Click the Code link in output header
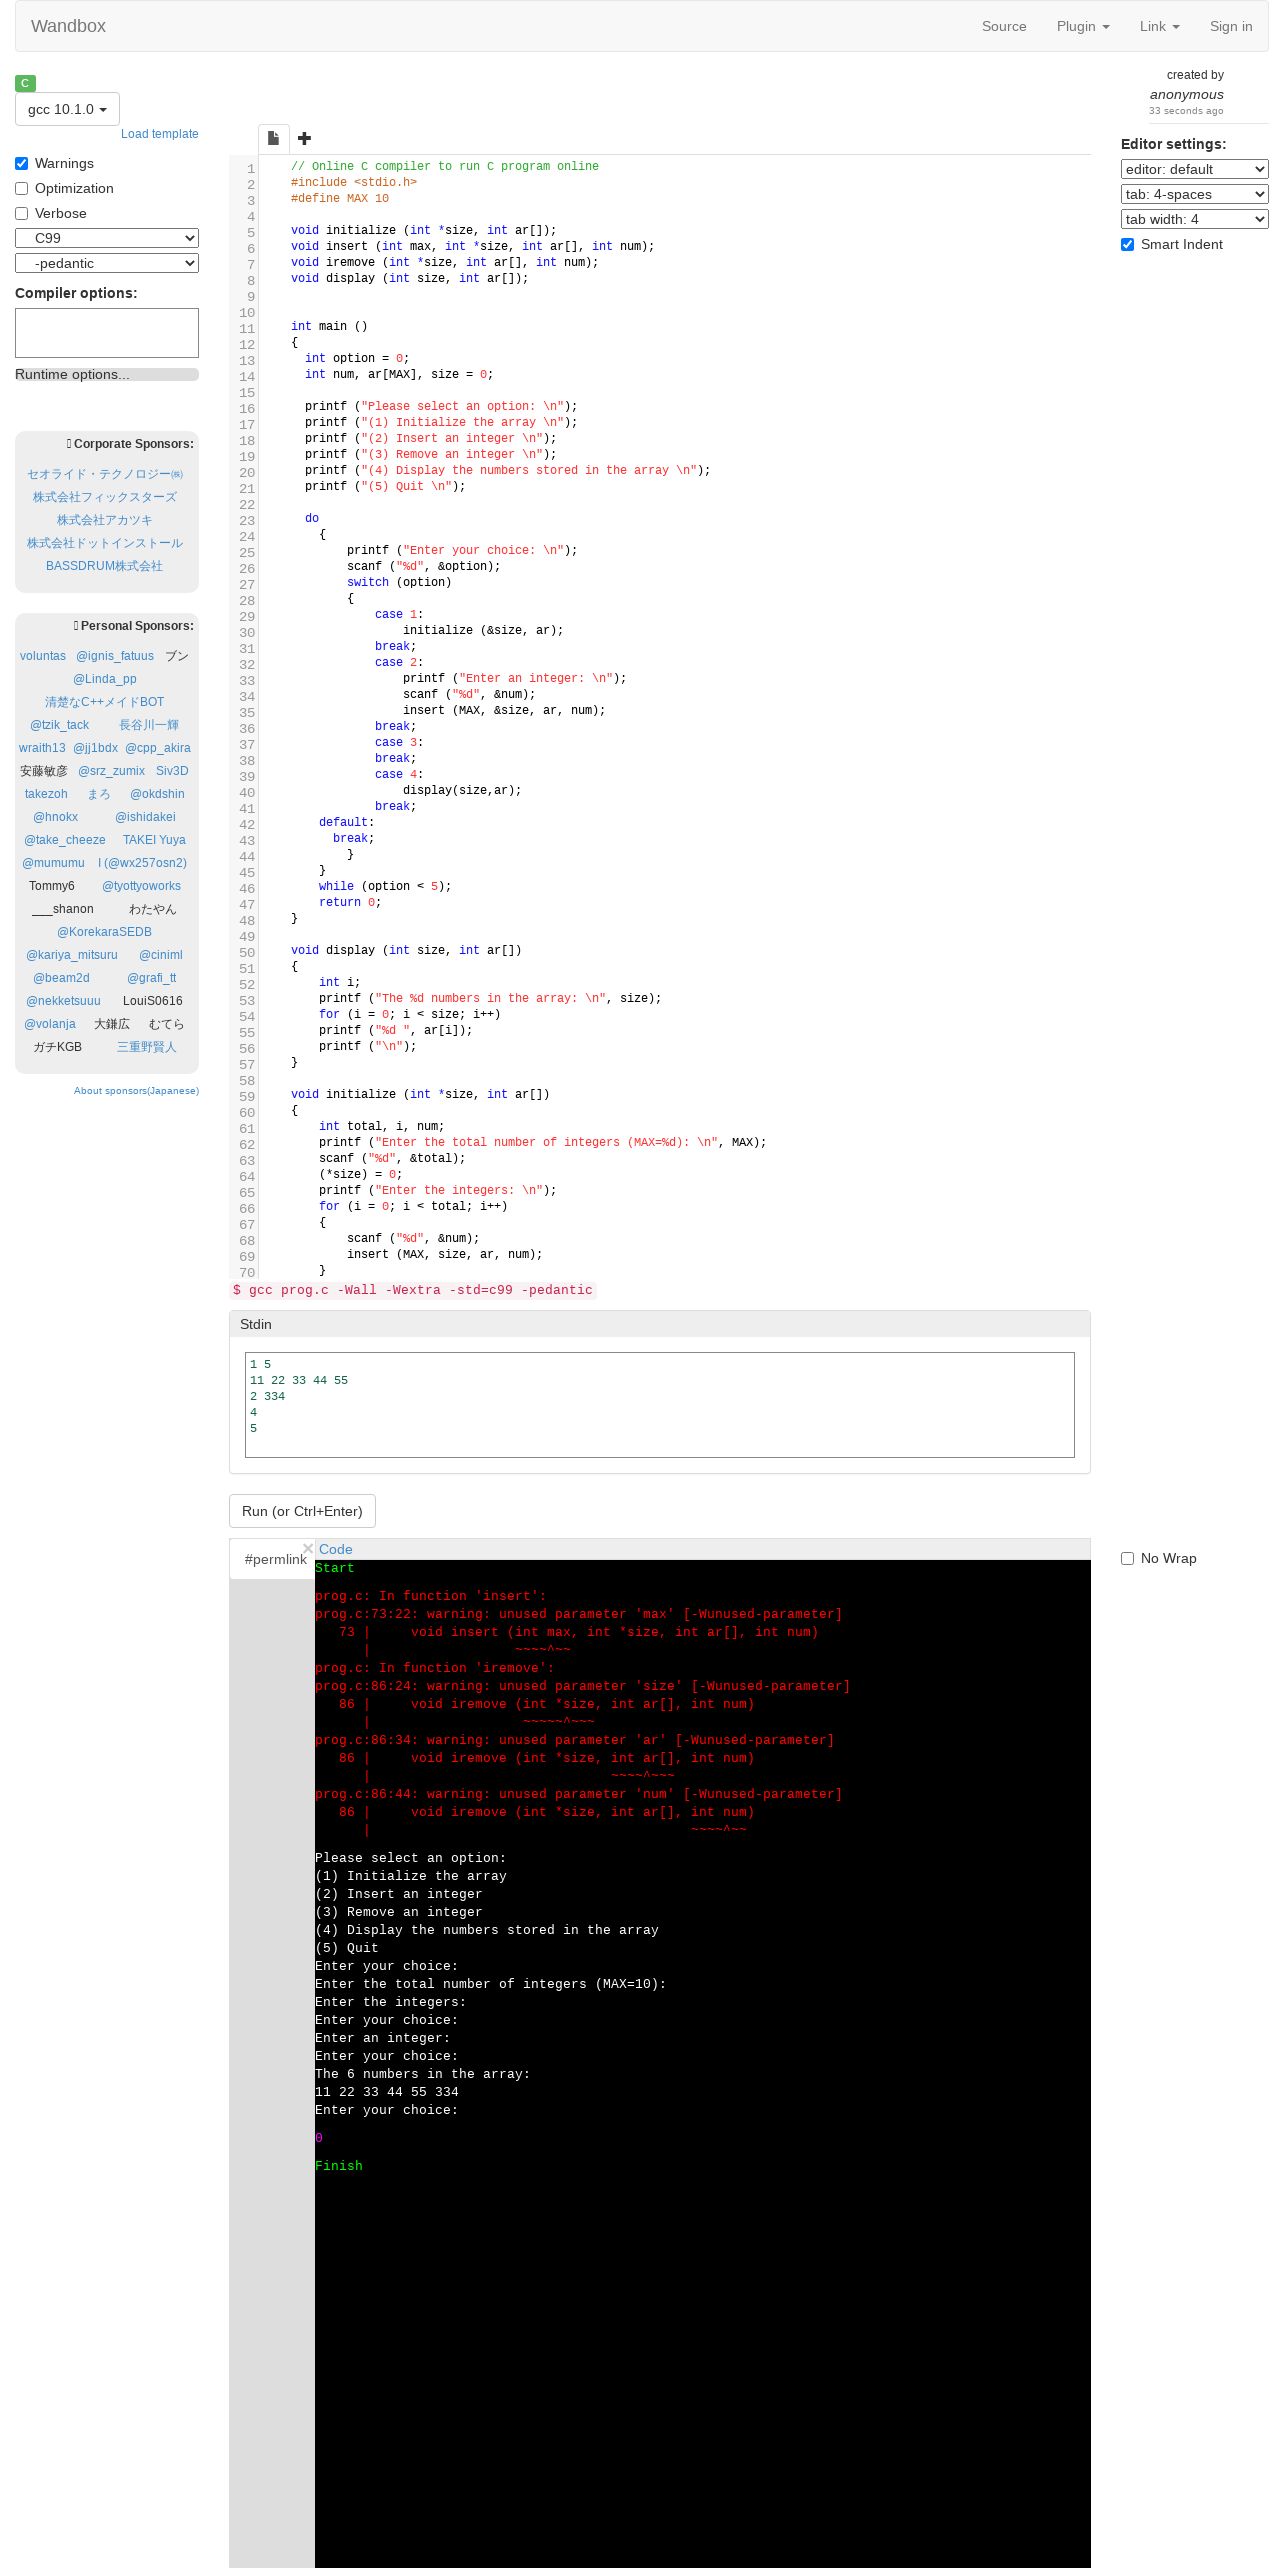The image size is (1284, 2568). click(x=335, y=1549)
